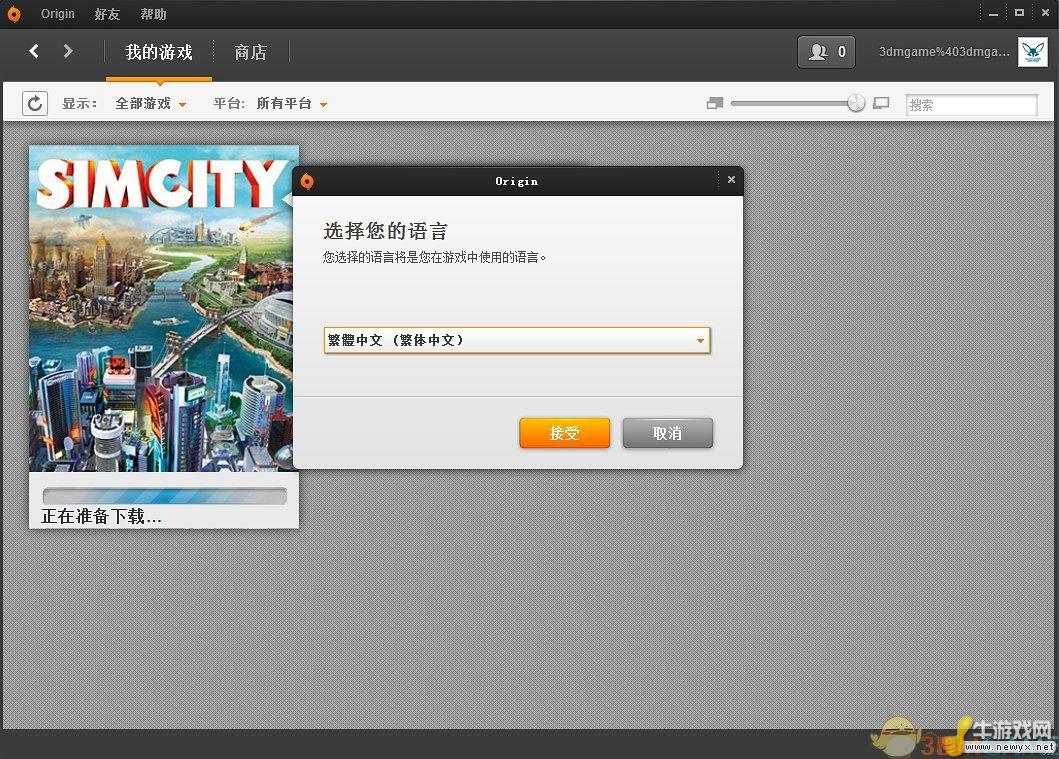This screenshot has height=759, width=1059.
Task: Focus the 搜索 search field
Action: [971, 105]
